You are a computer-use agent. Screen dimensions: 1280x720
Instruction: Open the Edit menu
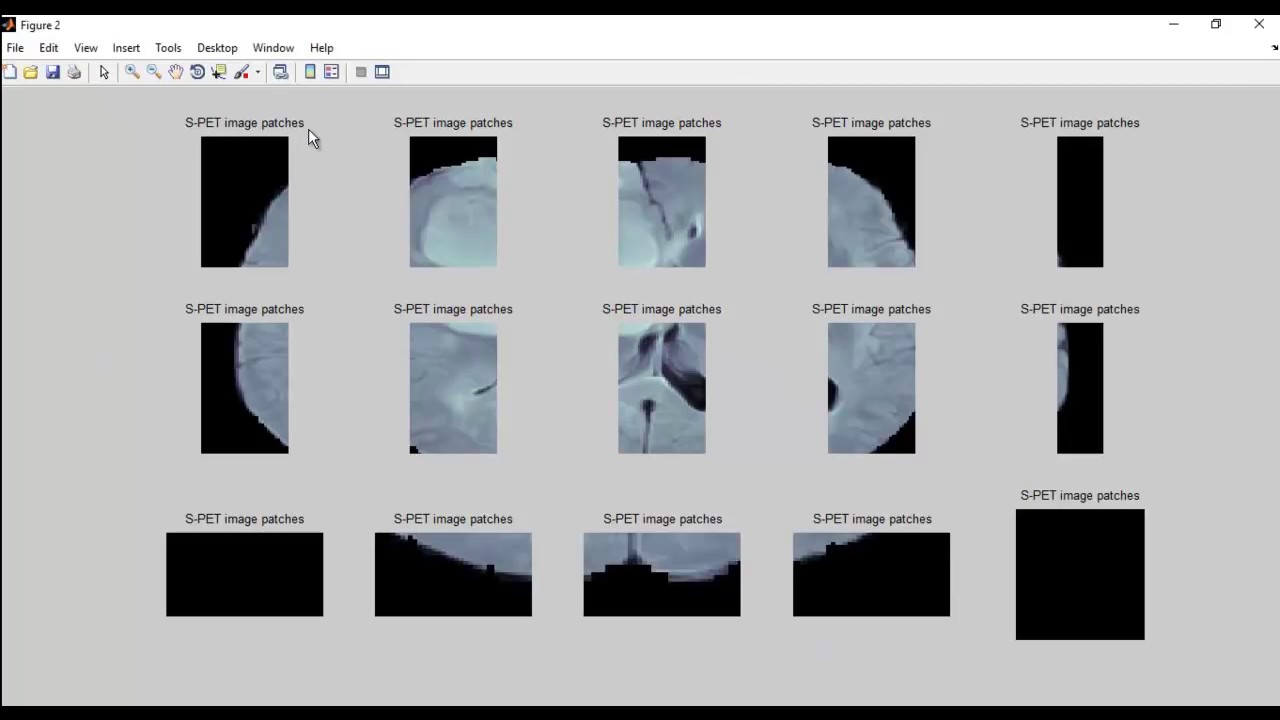[x=49, y=48]
